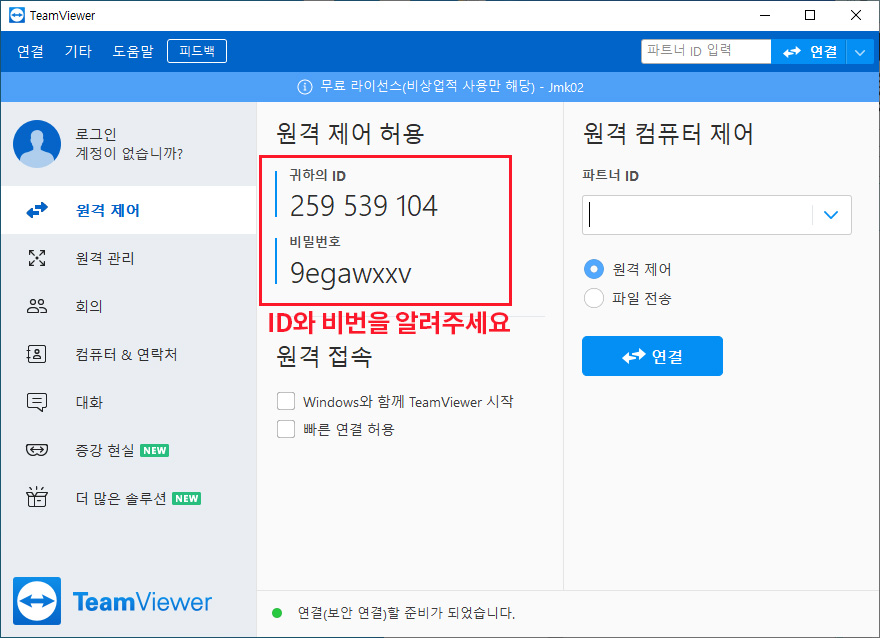Open the 연결 menu
Viewport: 880px width, 638px height.
(29, 50)
